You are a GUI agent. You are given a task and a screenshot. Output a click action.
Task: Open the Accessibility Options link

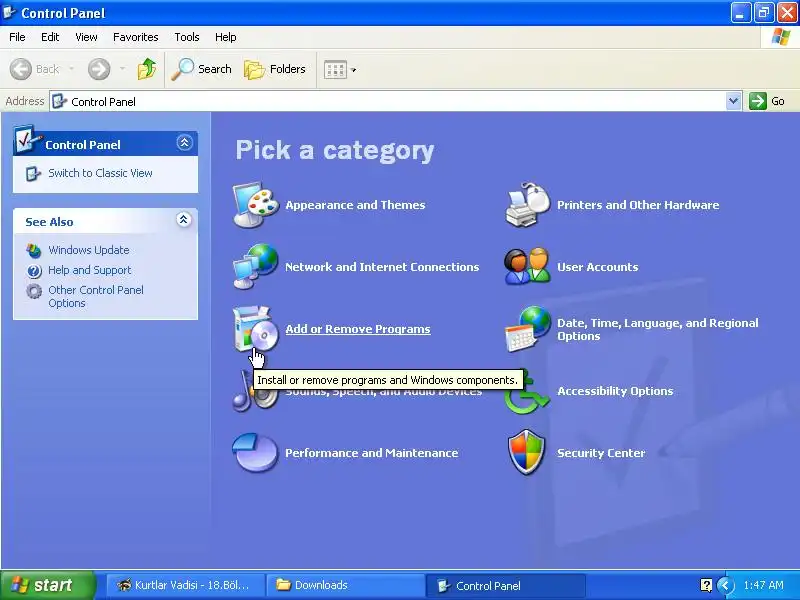pyautogui.click(x=615, y=391)
